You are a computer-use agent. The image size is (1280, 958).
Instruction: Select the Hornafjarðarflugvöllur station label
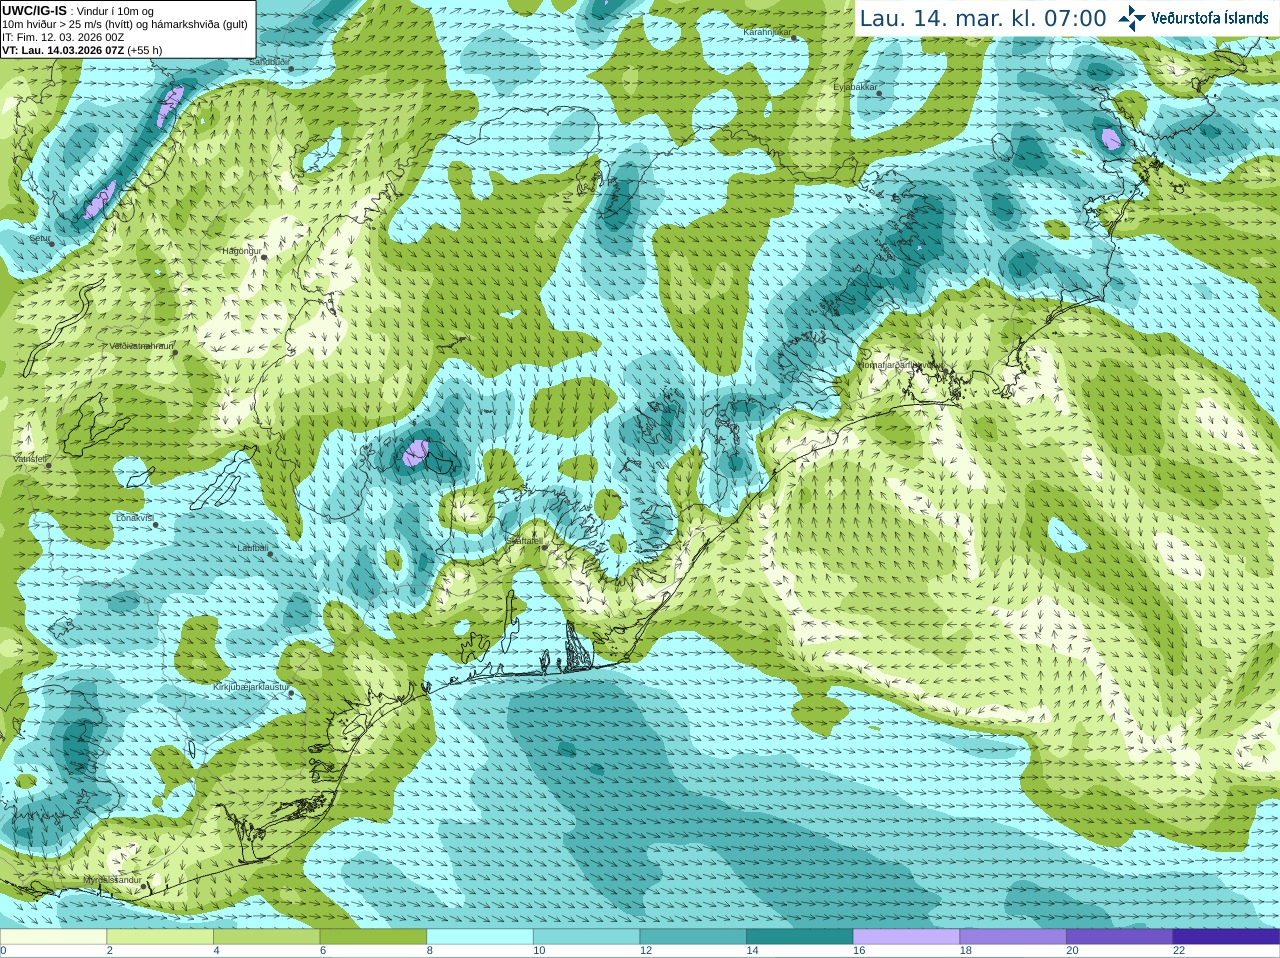point(901,365)
